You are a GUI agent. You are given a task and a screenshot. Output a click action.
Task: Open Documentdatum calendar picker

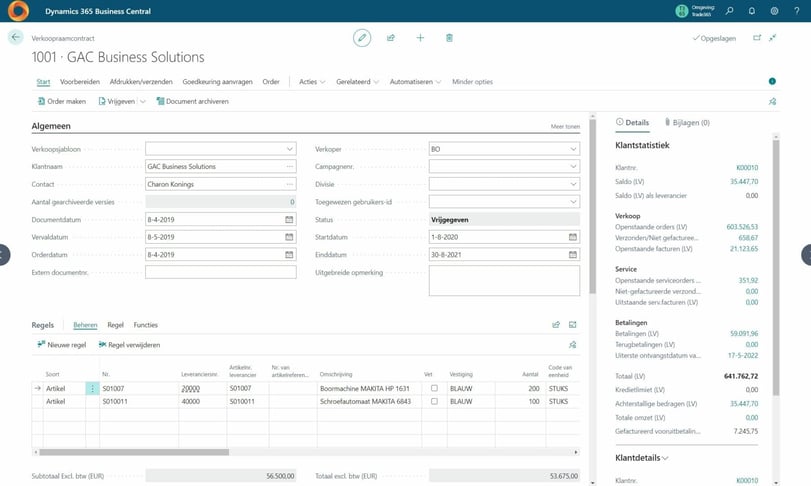pyautogui.click(x=289, y=219)
